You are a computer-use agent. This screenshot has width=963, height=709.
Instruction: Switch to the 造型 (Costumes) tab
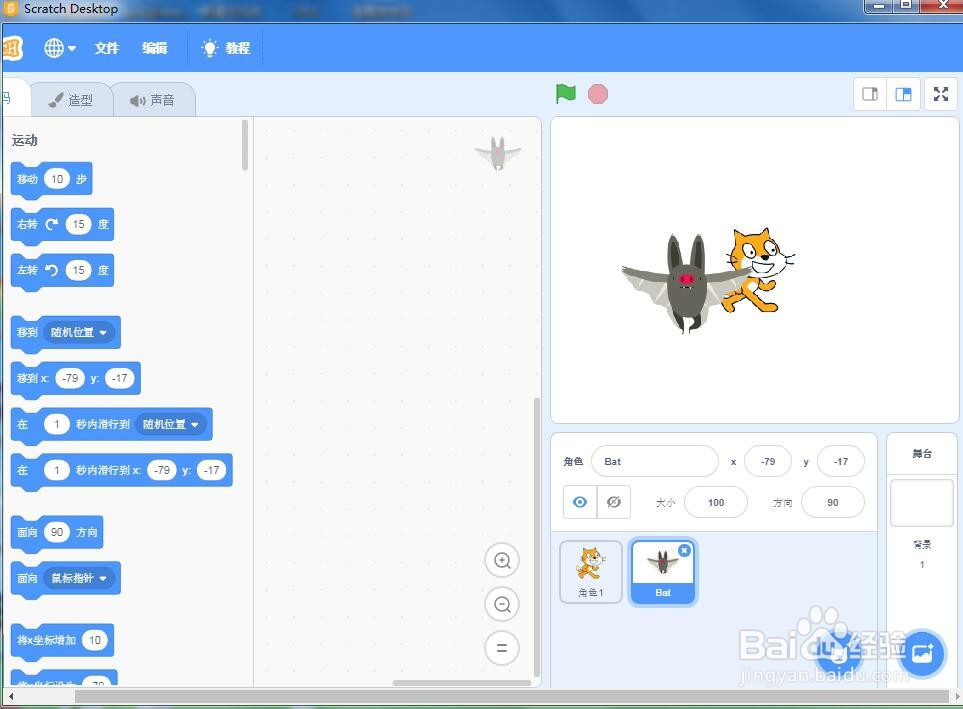coord(72,100)
